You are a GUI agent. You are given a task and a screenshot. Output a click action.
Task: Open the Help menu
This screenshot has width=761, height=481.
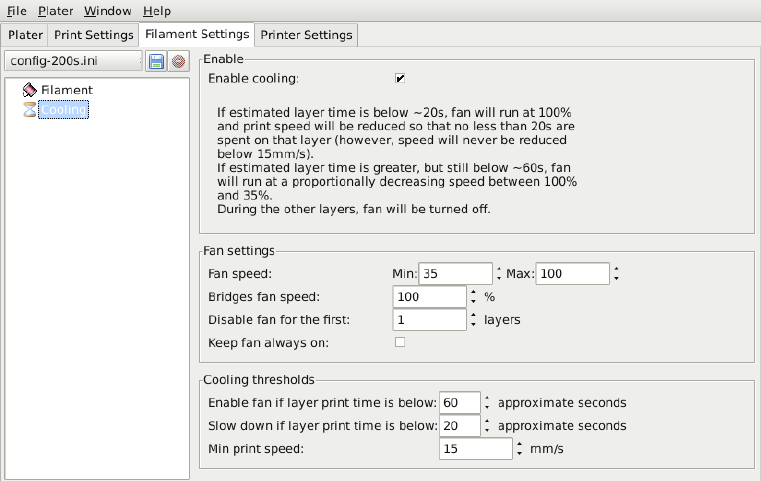(x=157, y=11)
